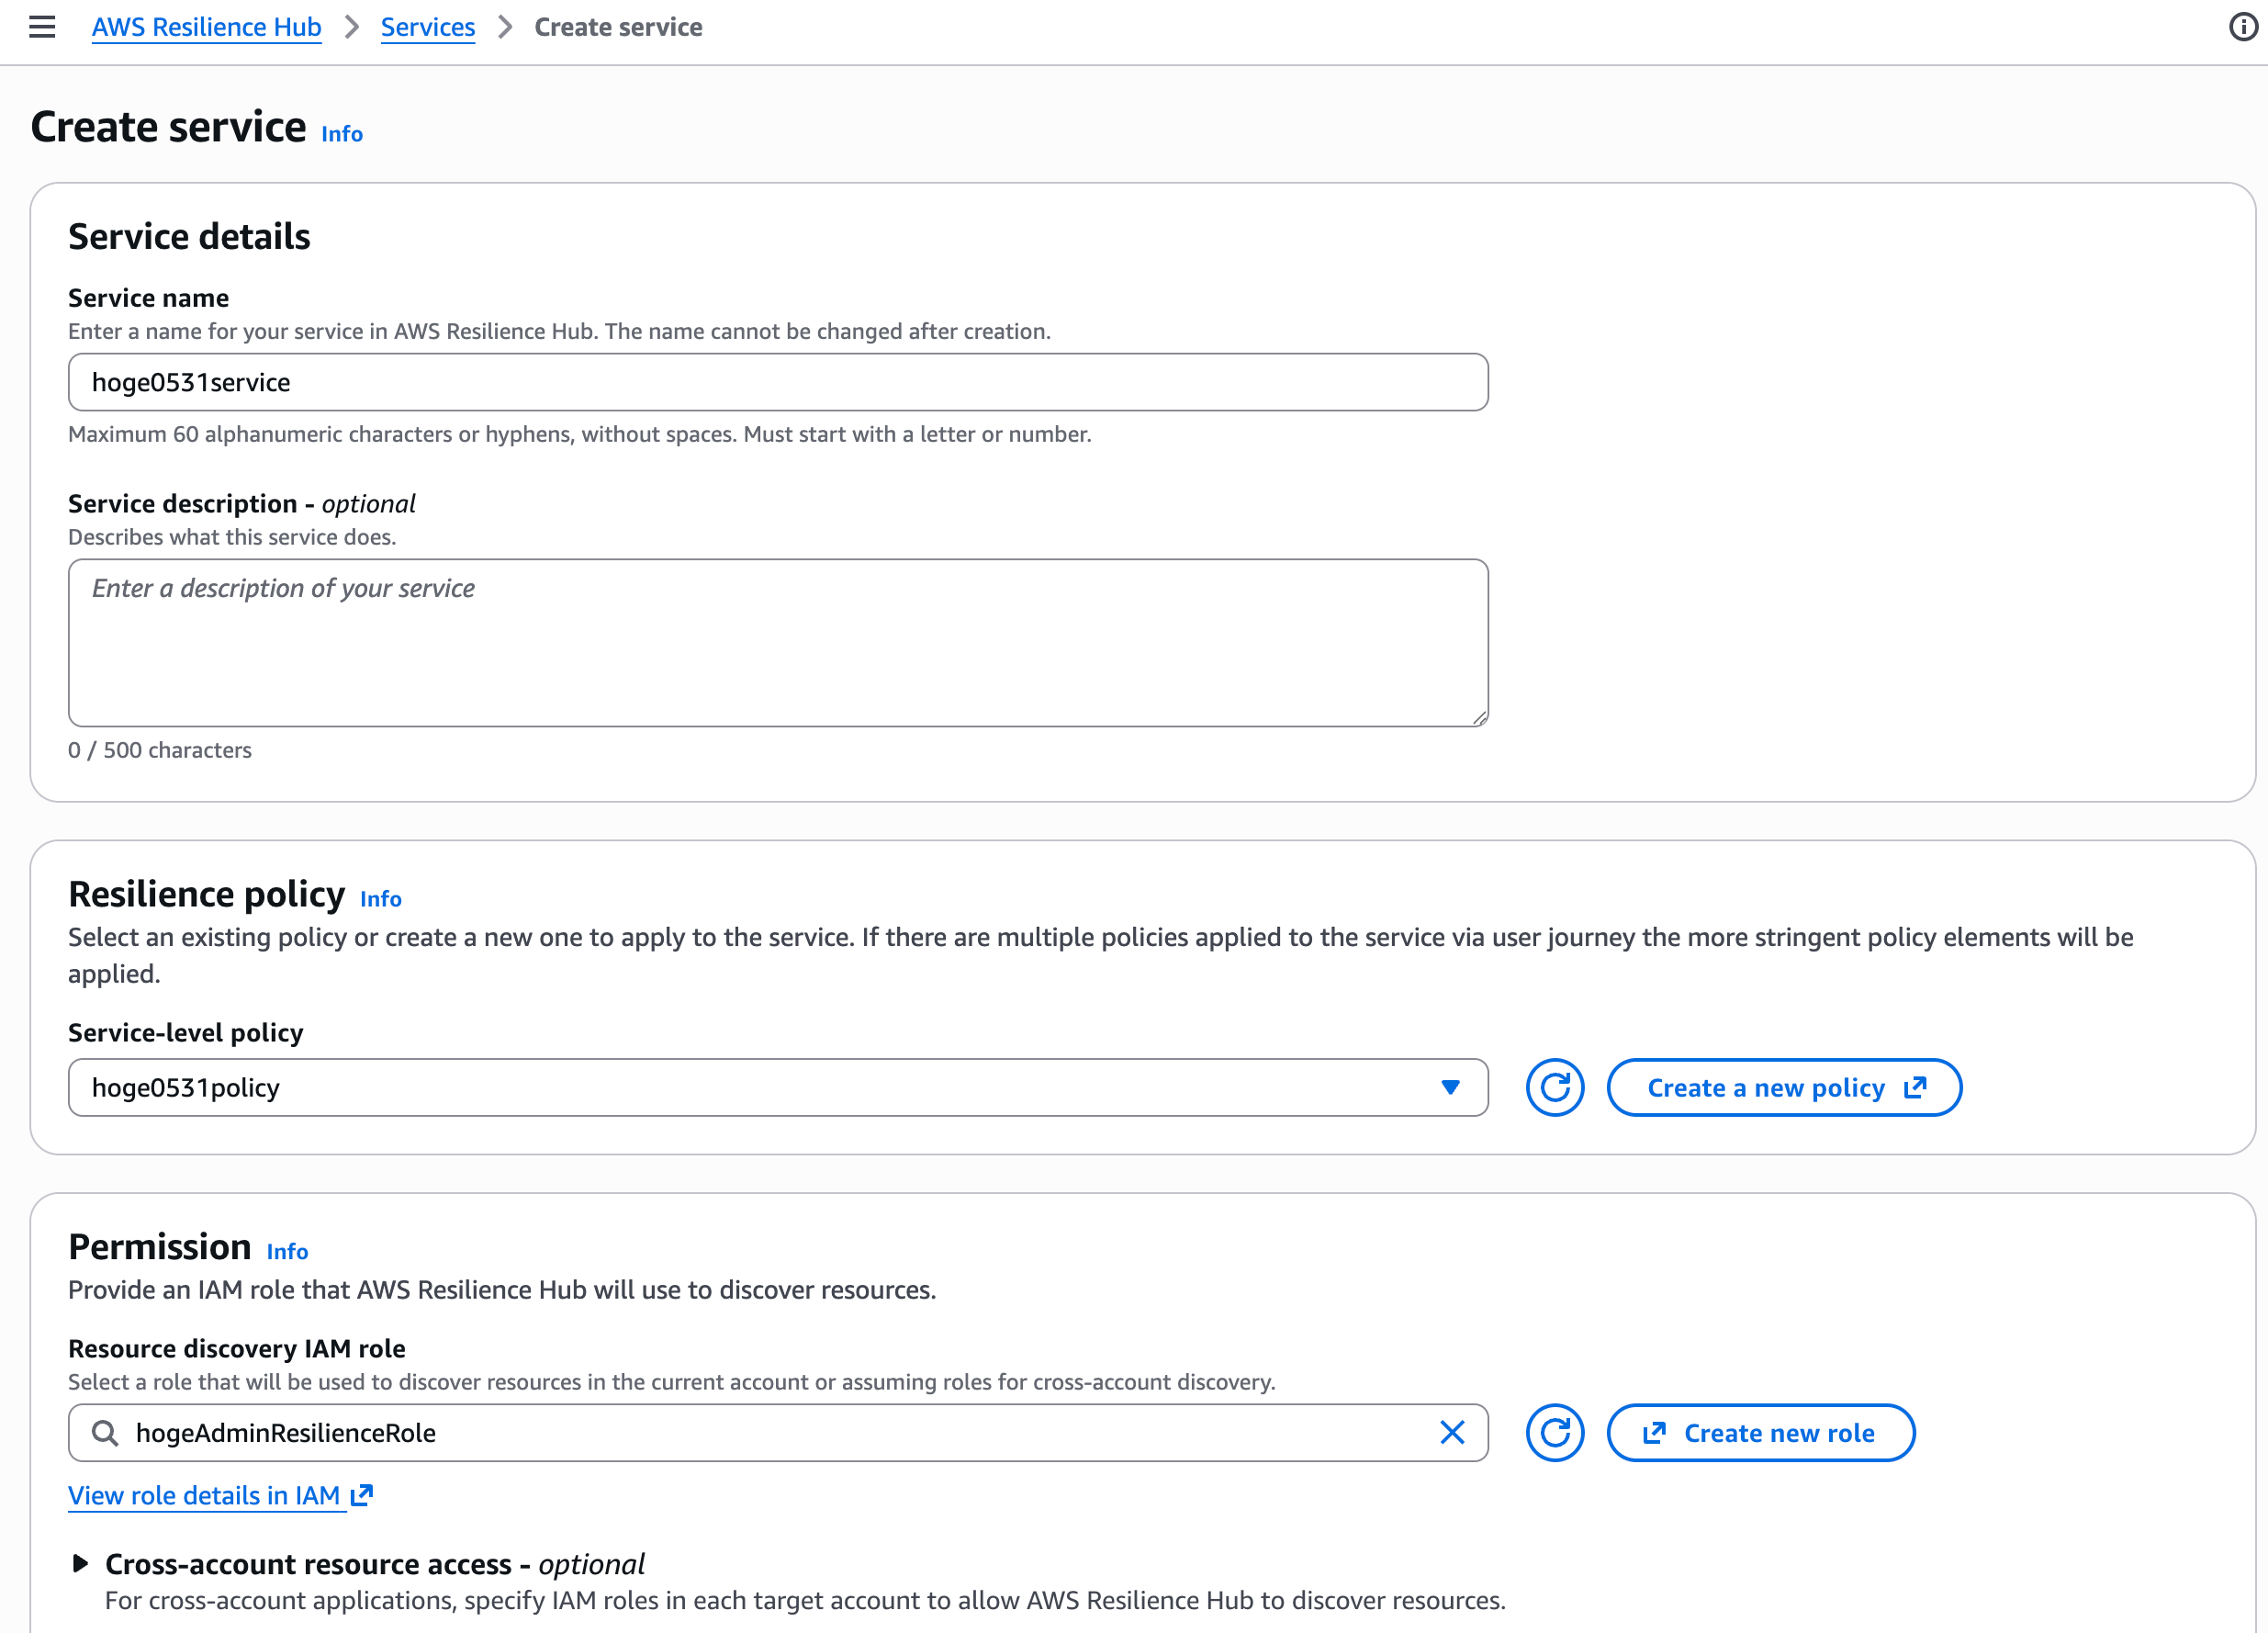This screenshot has width=2268, height=1633.
Task: Open the Service-level policy dropdown
Action: 778,1087
